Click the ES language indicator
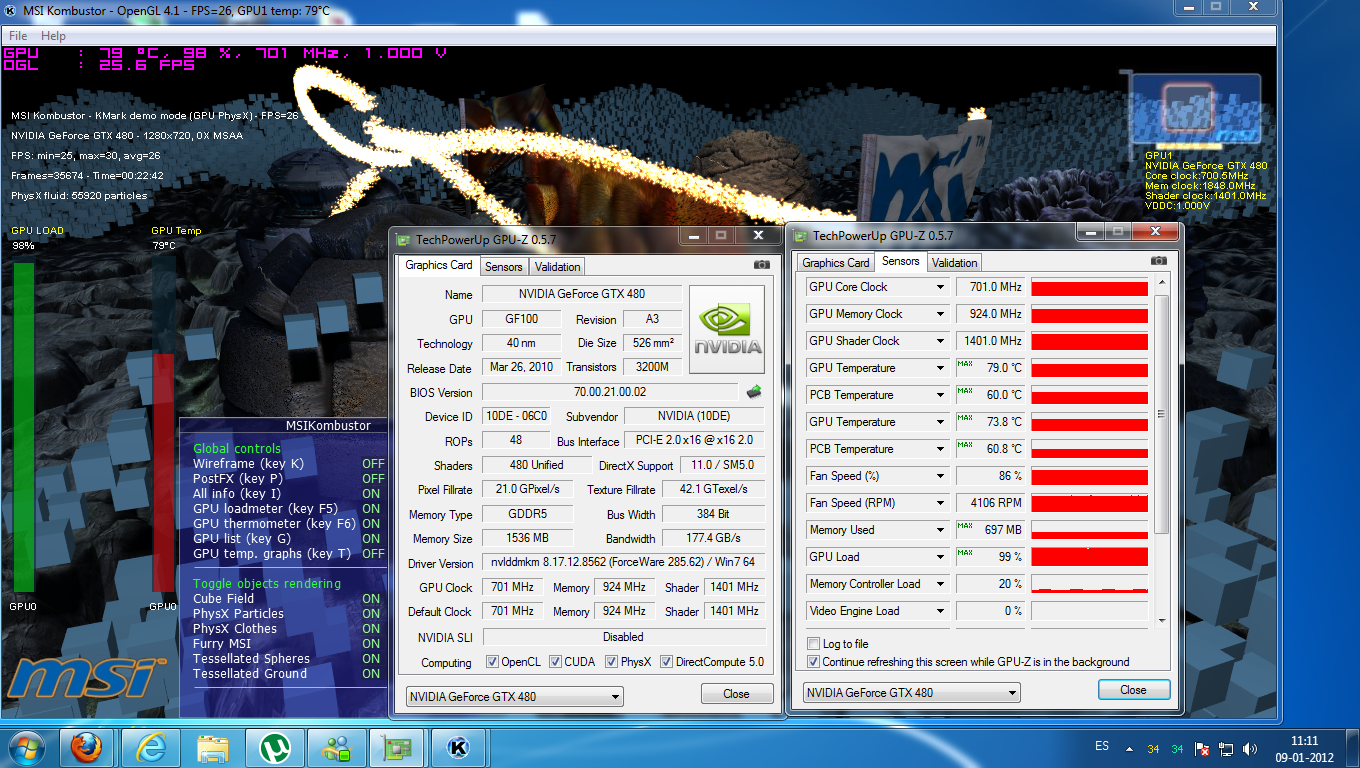 click(x=1102, y=746)
